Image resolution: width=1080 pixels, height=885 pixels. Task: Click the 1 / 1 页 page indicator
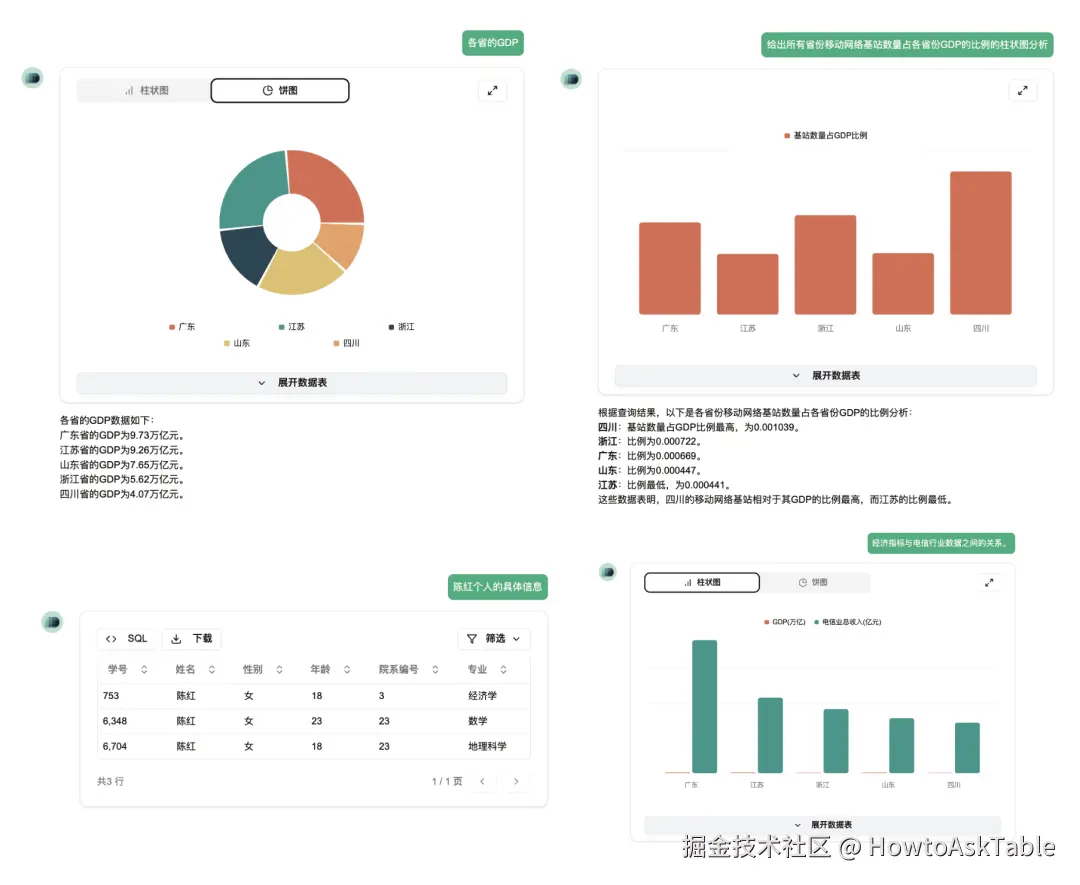(447, 782)
